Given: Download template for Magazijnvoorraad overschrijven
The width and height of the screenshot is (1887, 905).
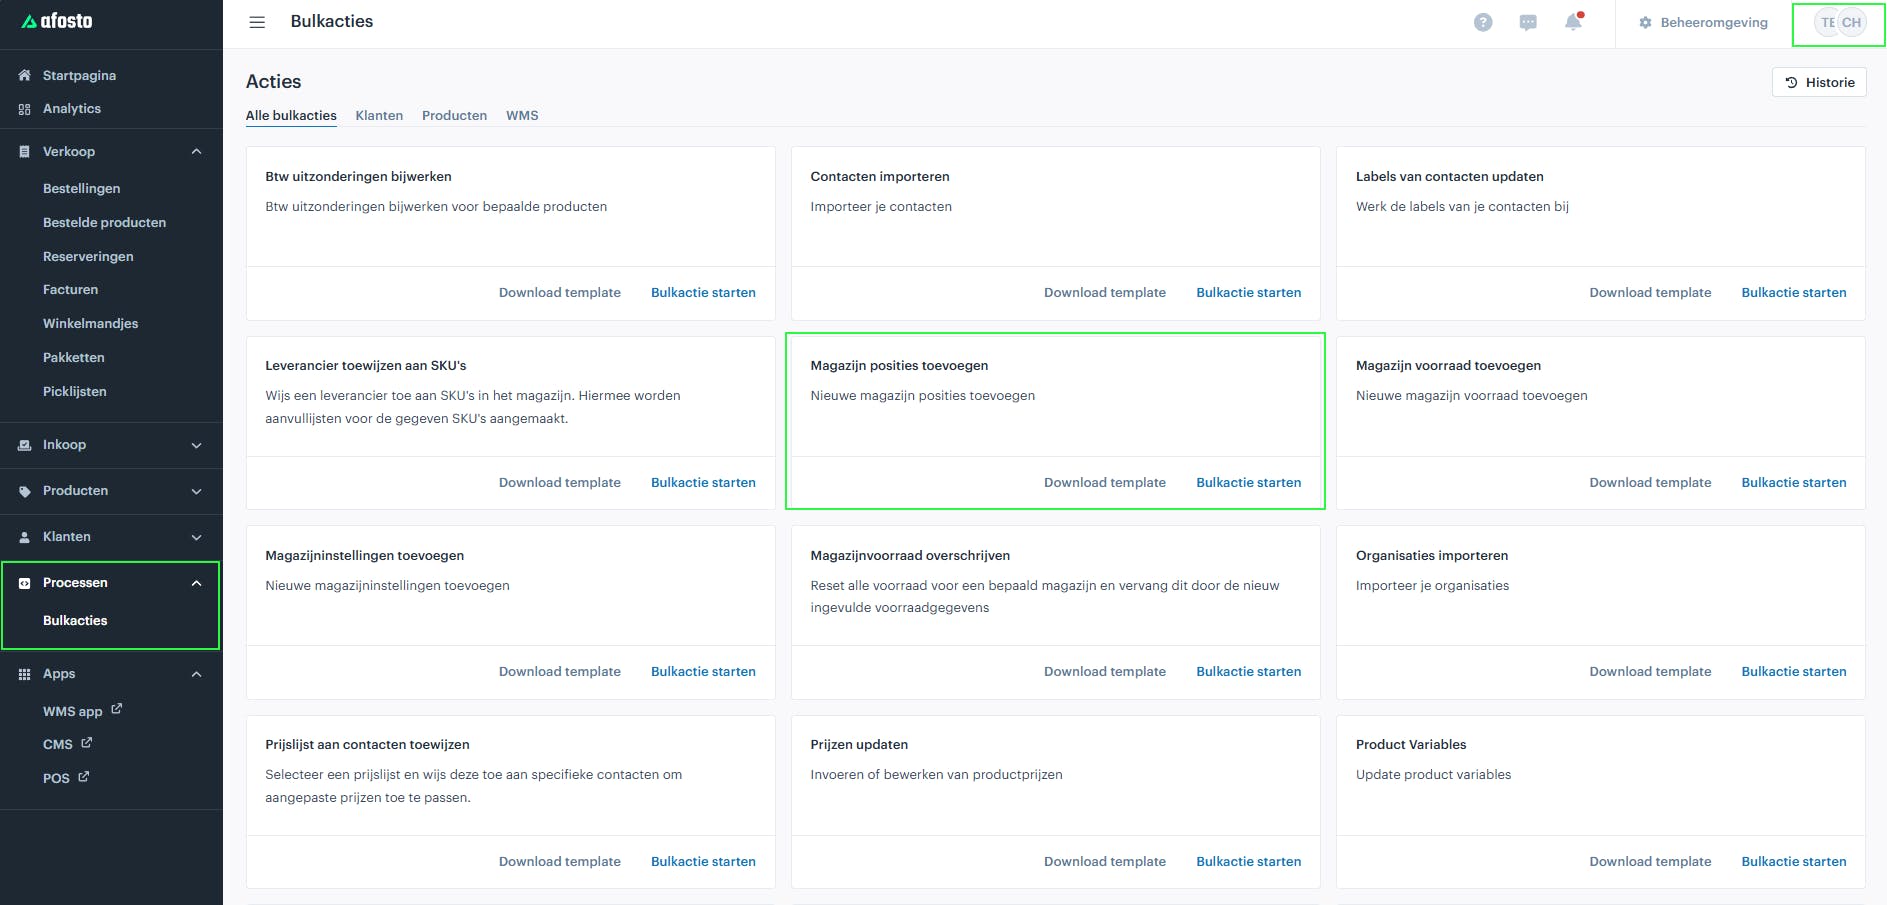Looking at the screenshot, I should pyautogui.click(x=1105, y=672).
